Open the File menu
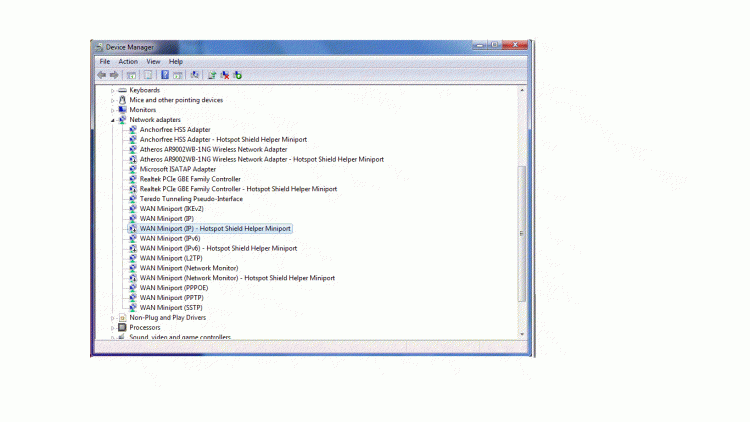 tap(105, 62)
